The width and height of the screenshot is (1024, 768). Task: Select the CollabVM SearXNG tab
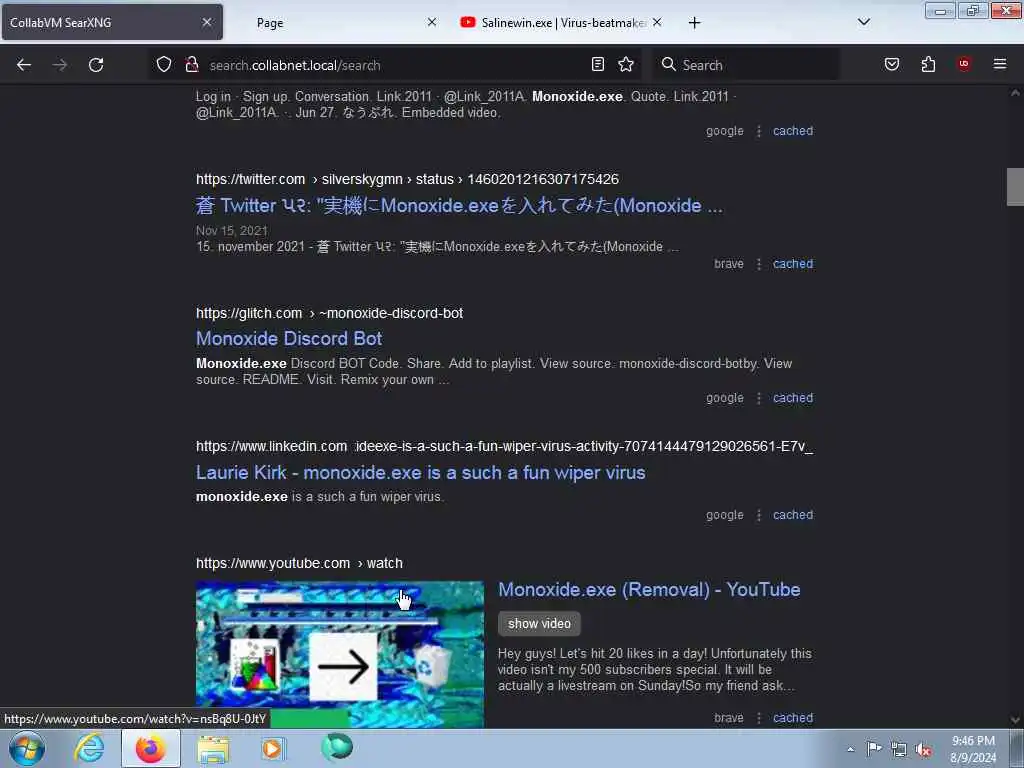(111, 22)
